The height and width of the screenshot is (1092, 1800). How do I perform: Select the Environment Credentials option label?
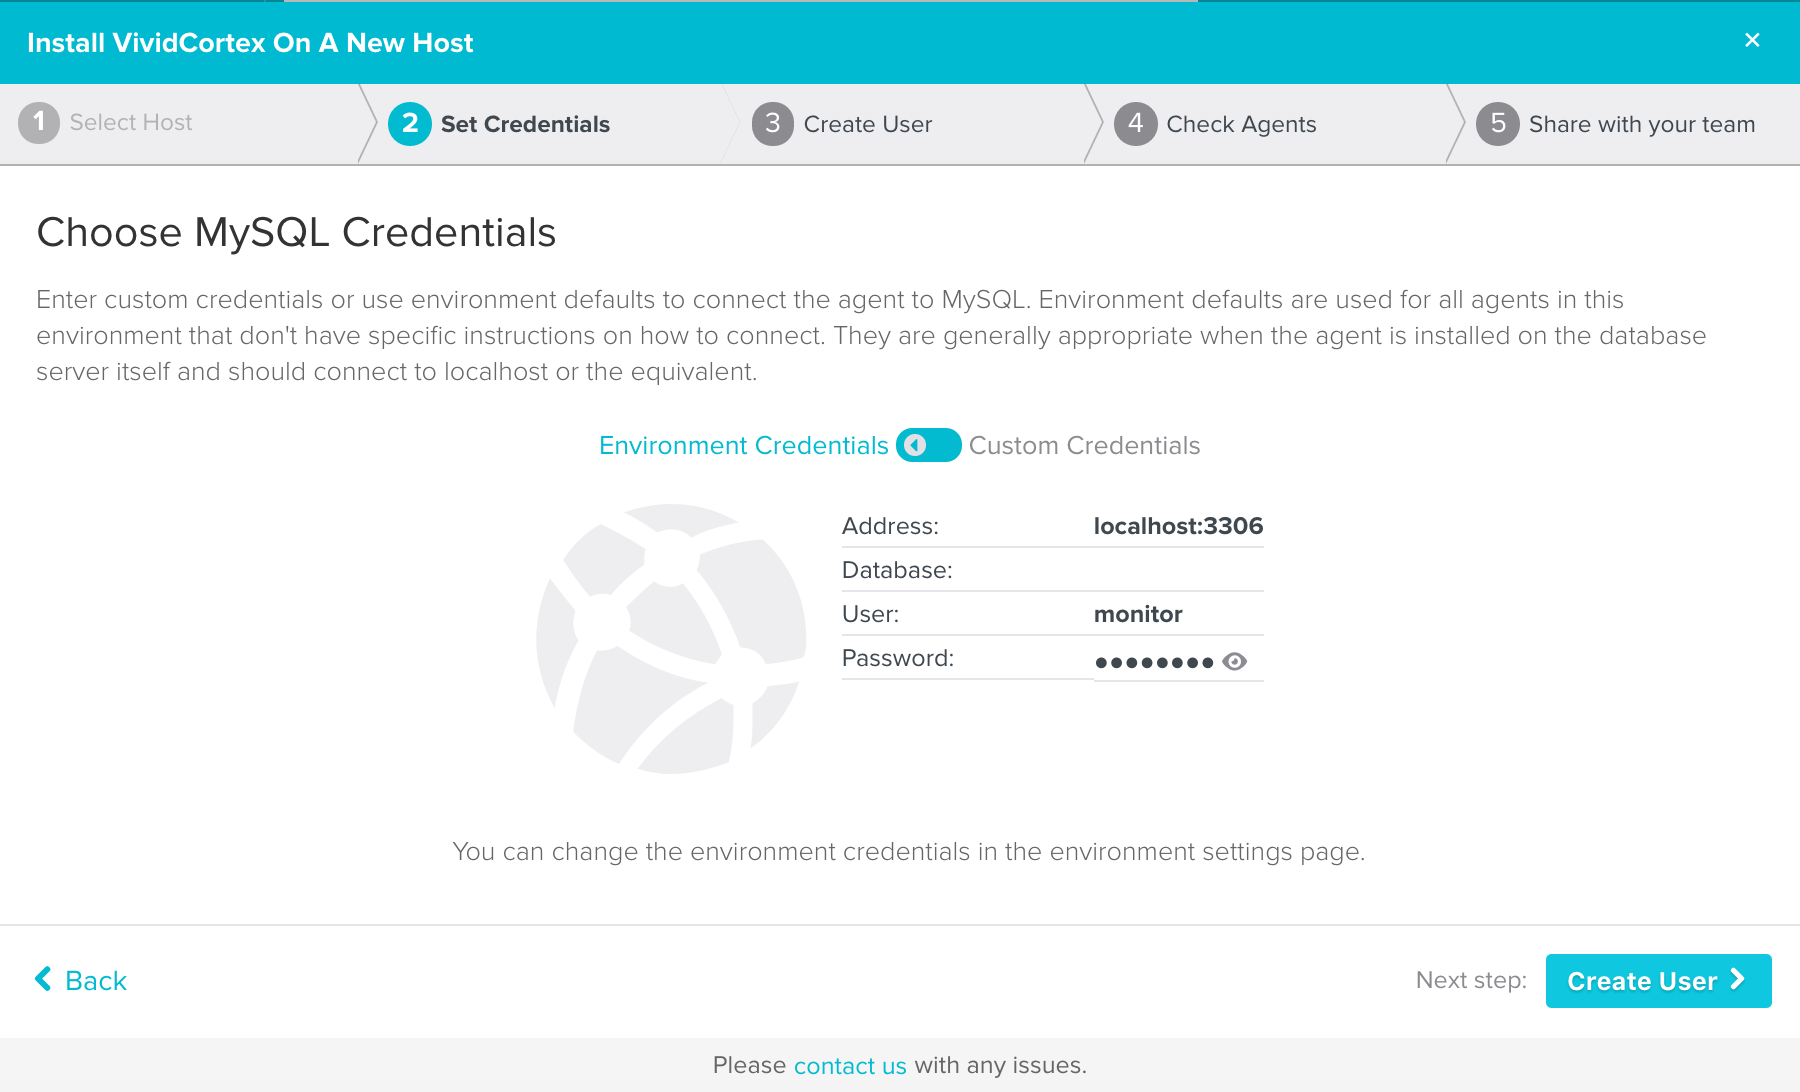point(743,446)
